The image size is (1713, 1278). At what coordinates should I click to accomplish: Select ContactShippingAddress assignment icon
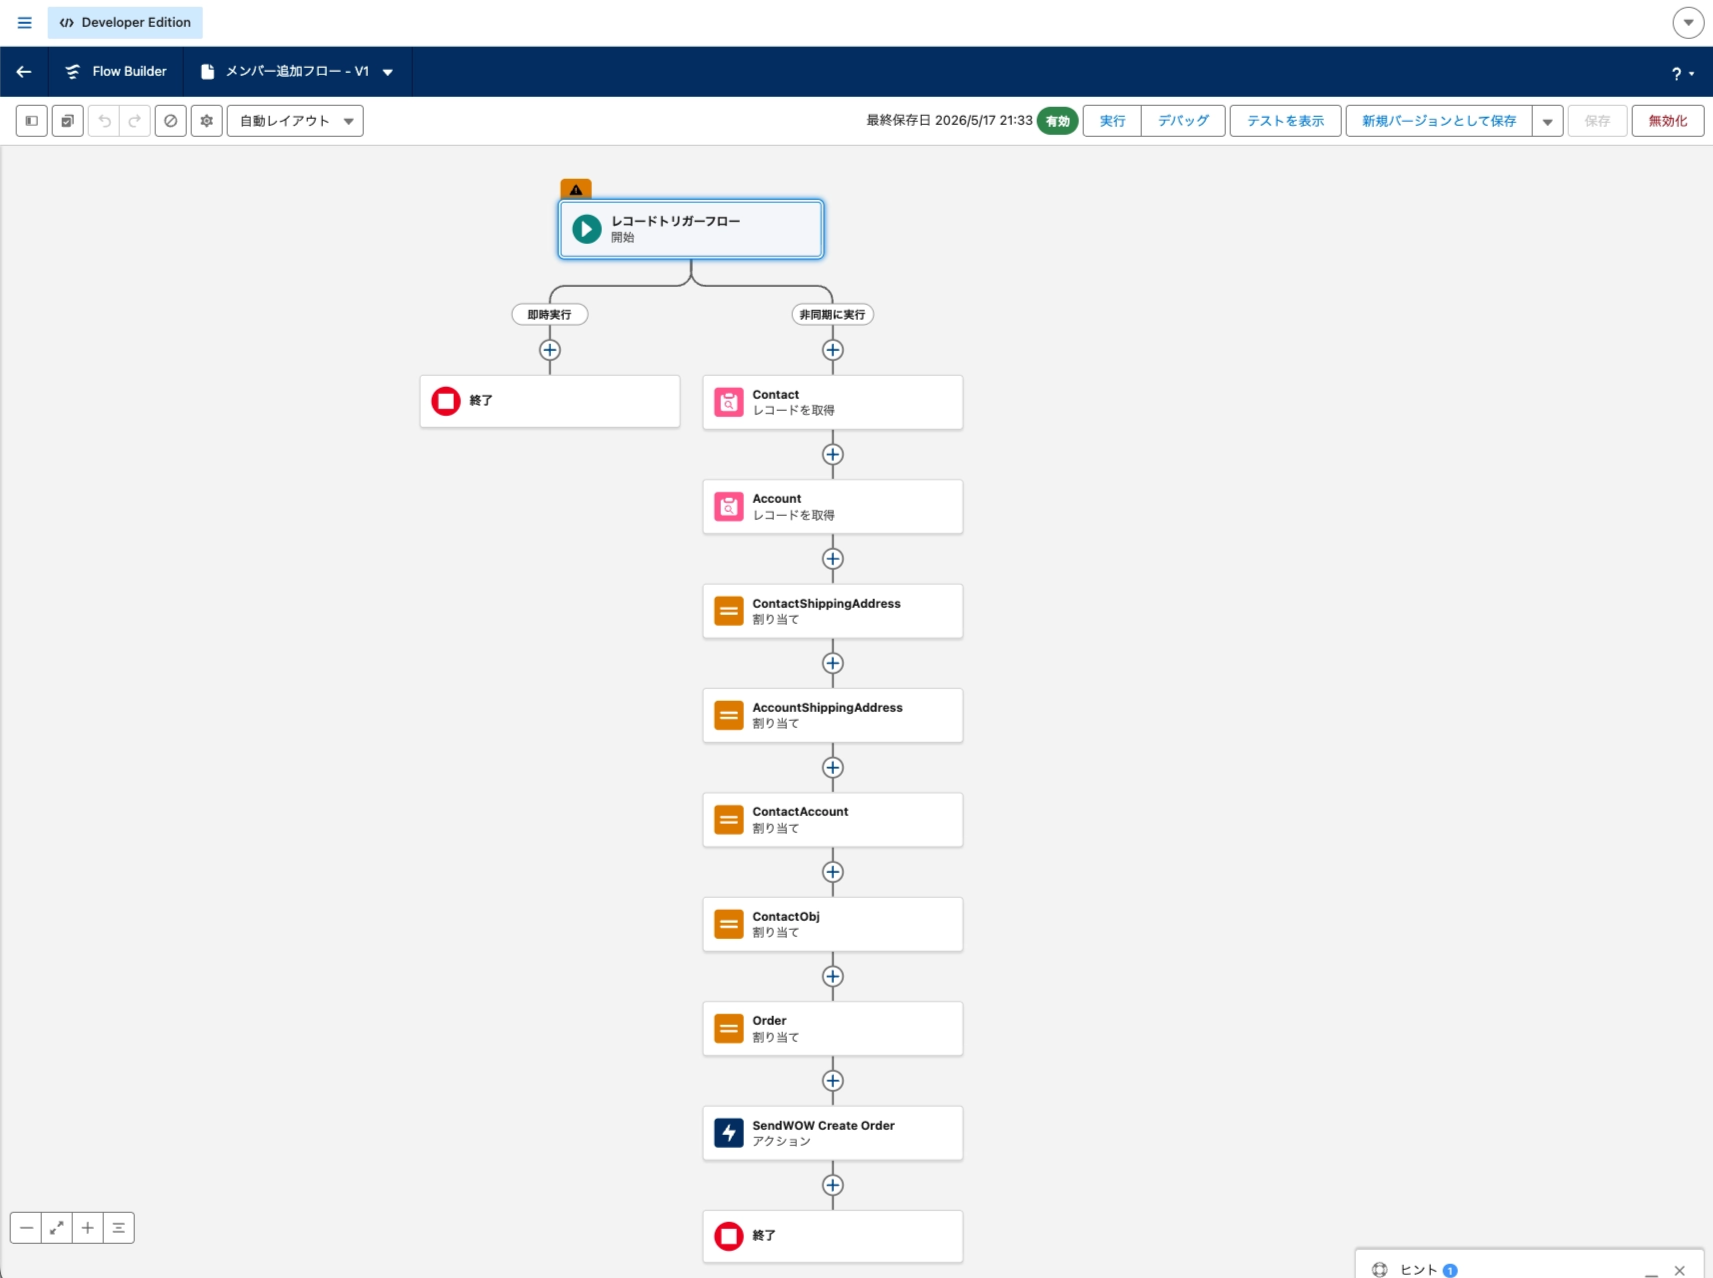[729, 611]
